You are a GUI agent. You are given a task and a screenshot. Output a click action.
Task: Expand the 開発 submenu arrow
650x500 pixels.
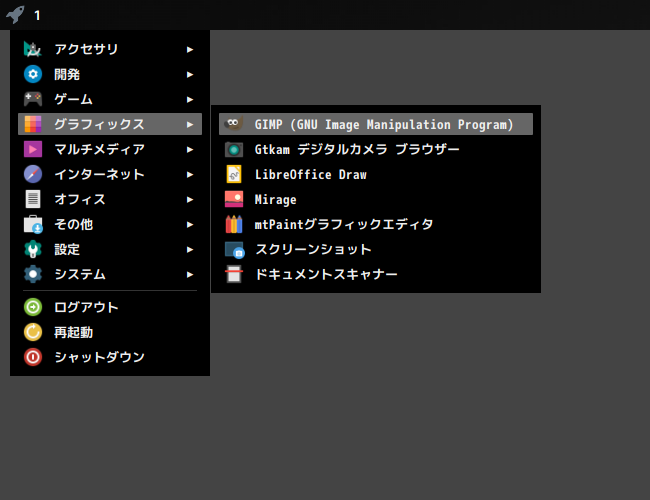pos(190,75)
